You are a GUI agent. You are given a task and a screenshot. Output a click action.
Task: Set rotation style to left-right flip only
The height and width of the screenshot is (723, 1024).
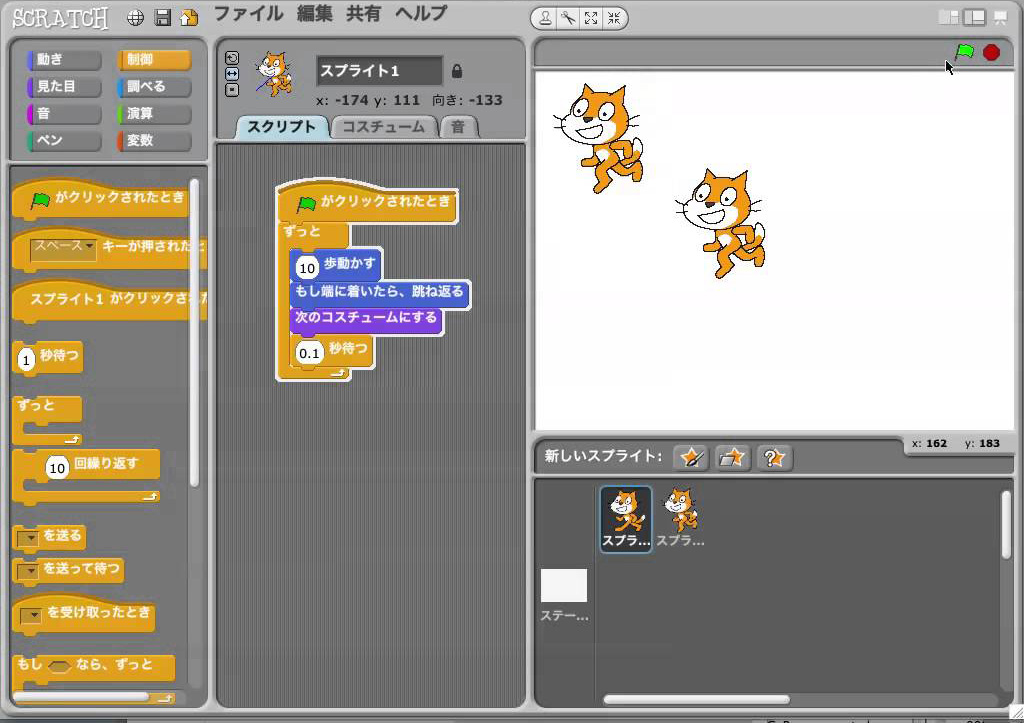tap(232, 74)
